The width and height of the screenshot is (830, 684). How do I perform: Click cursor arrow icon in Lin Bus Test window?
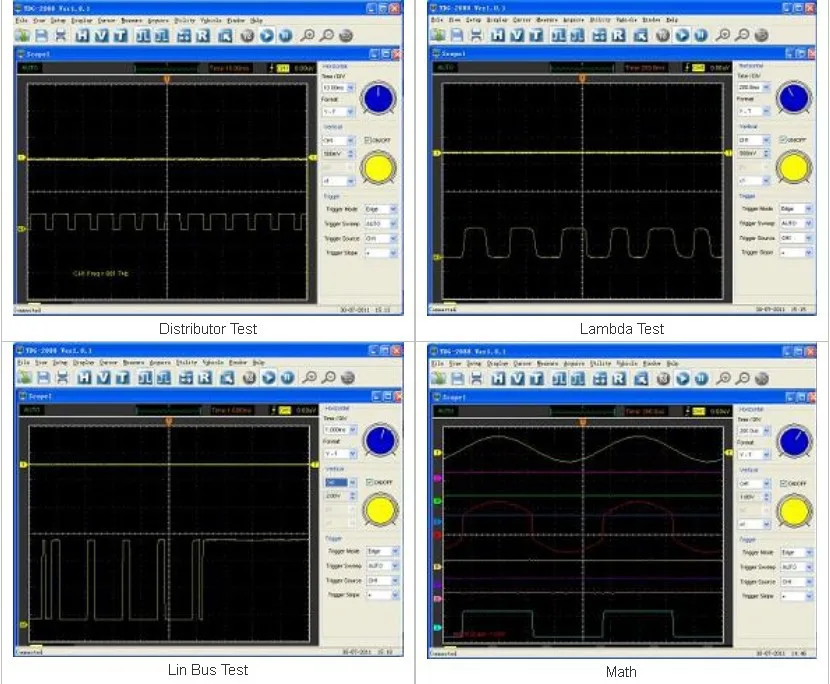[227, 377]
